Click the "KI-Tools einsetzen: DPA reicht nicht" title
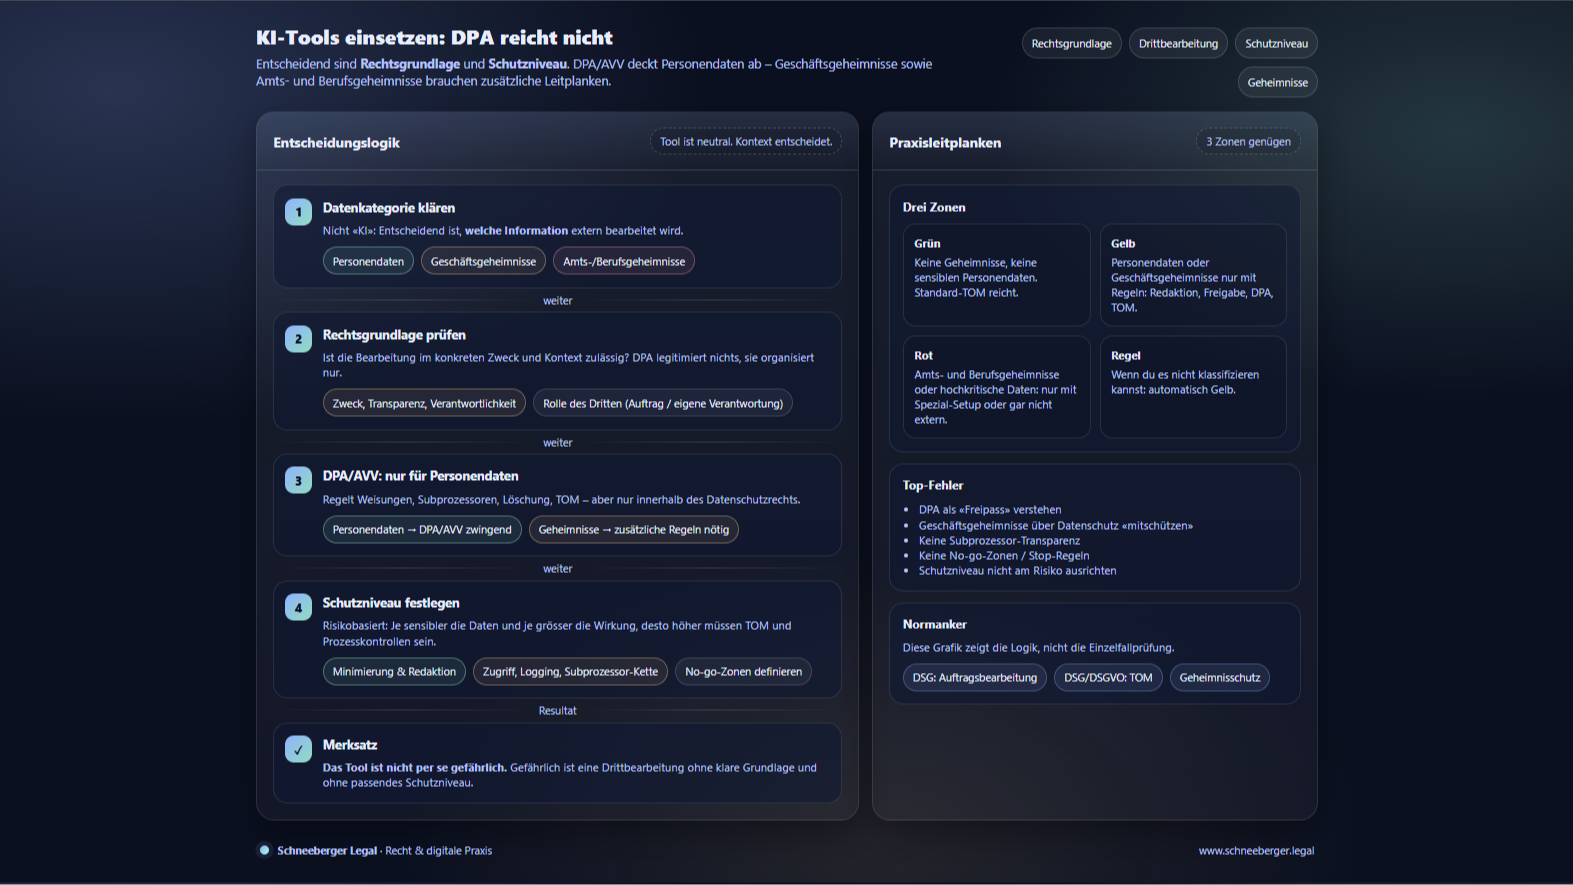The height and width of the screenshot is (885, 1573). click(434, 38)
